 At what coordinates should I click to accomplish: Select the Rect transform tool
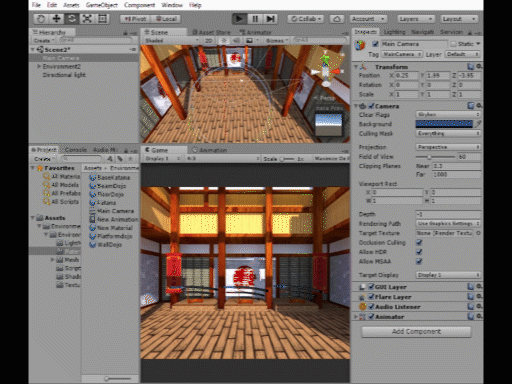click(x=103, y=19)
